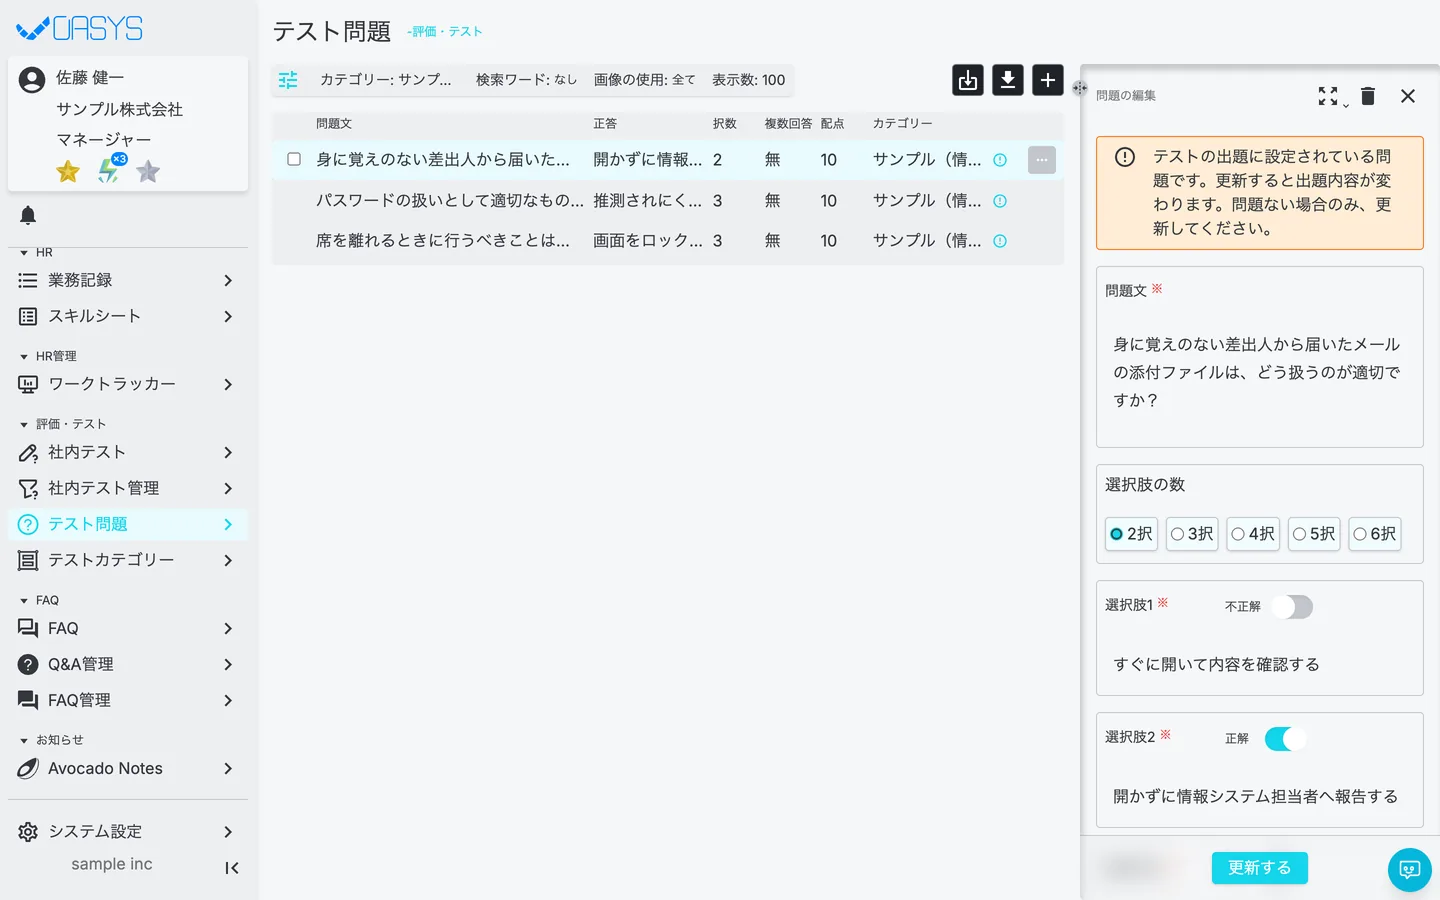Click the import questions icon button
The width and height of the screenshot is (1440, 900).
(x=968, y=80)
